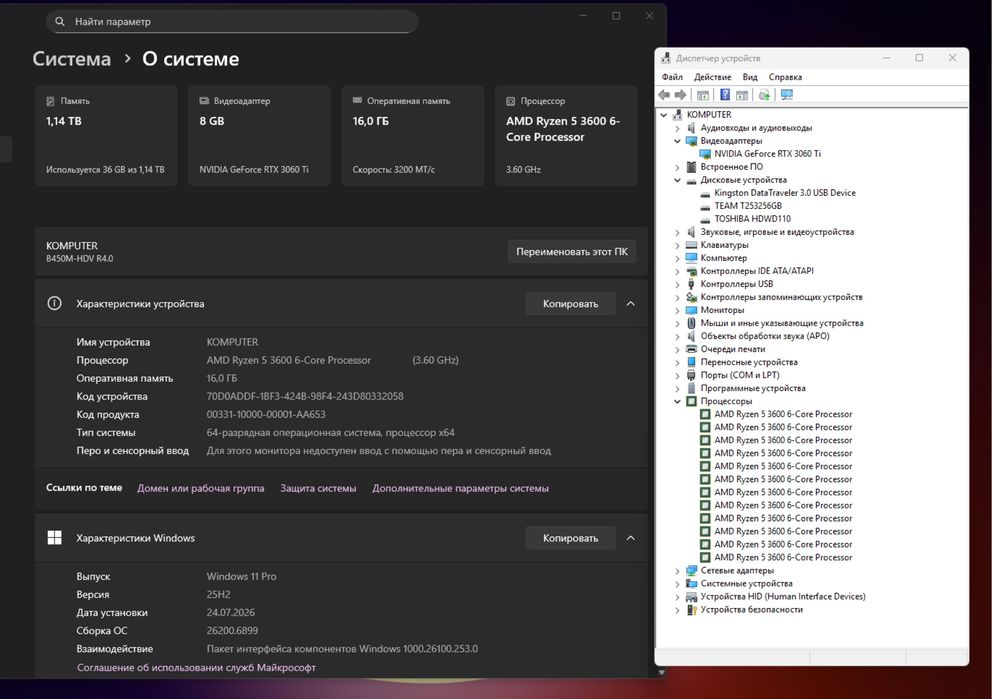Screen dimensions: 992x699
Task: Collapse the Характеристики Windows section chevron
Action: [631, 538]
